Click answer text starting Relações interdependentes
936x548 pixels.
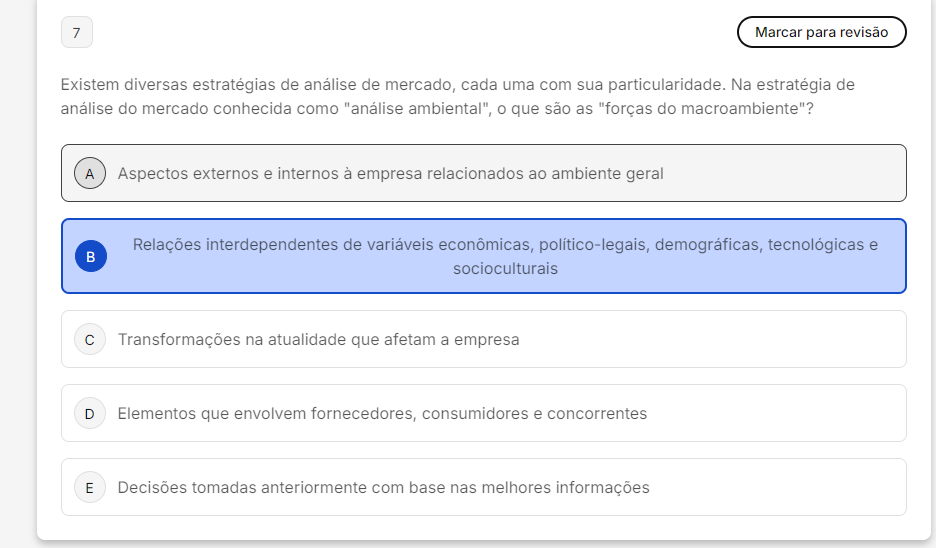505,245
